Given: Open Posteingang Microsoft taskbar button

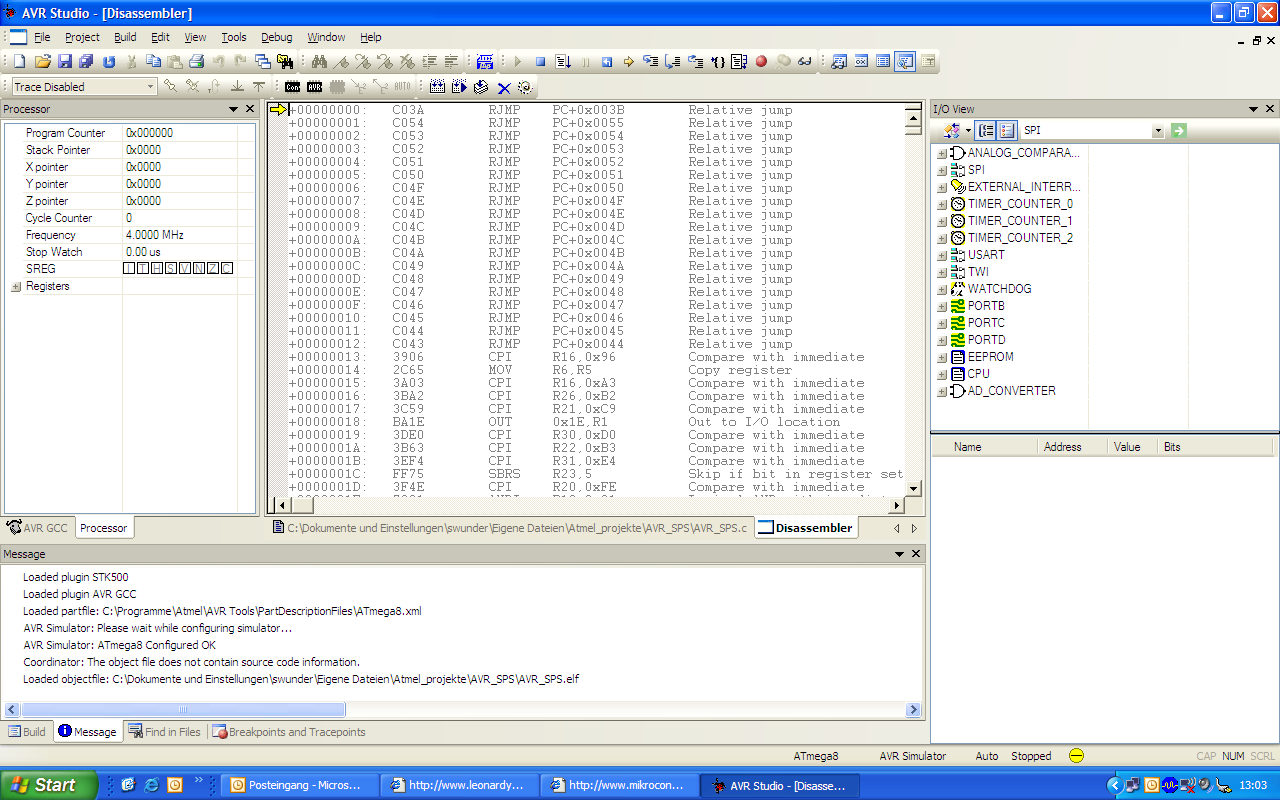Looking at the screenshot, I should click(x=300, y=785).
